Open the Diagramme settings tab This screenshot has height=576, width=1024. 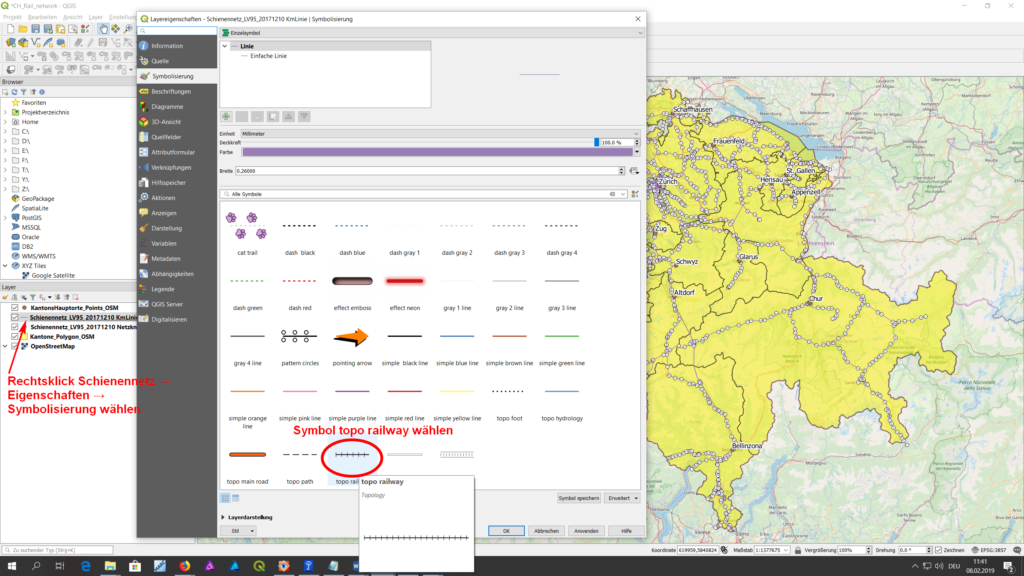point(166,106)
